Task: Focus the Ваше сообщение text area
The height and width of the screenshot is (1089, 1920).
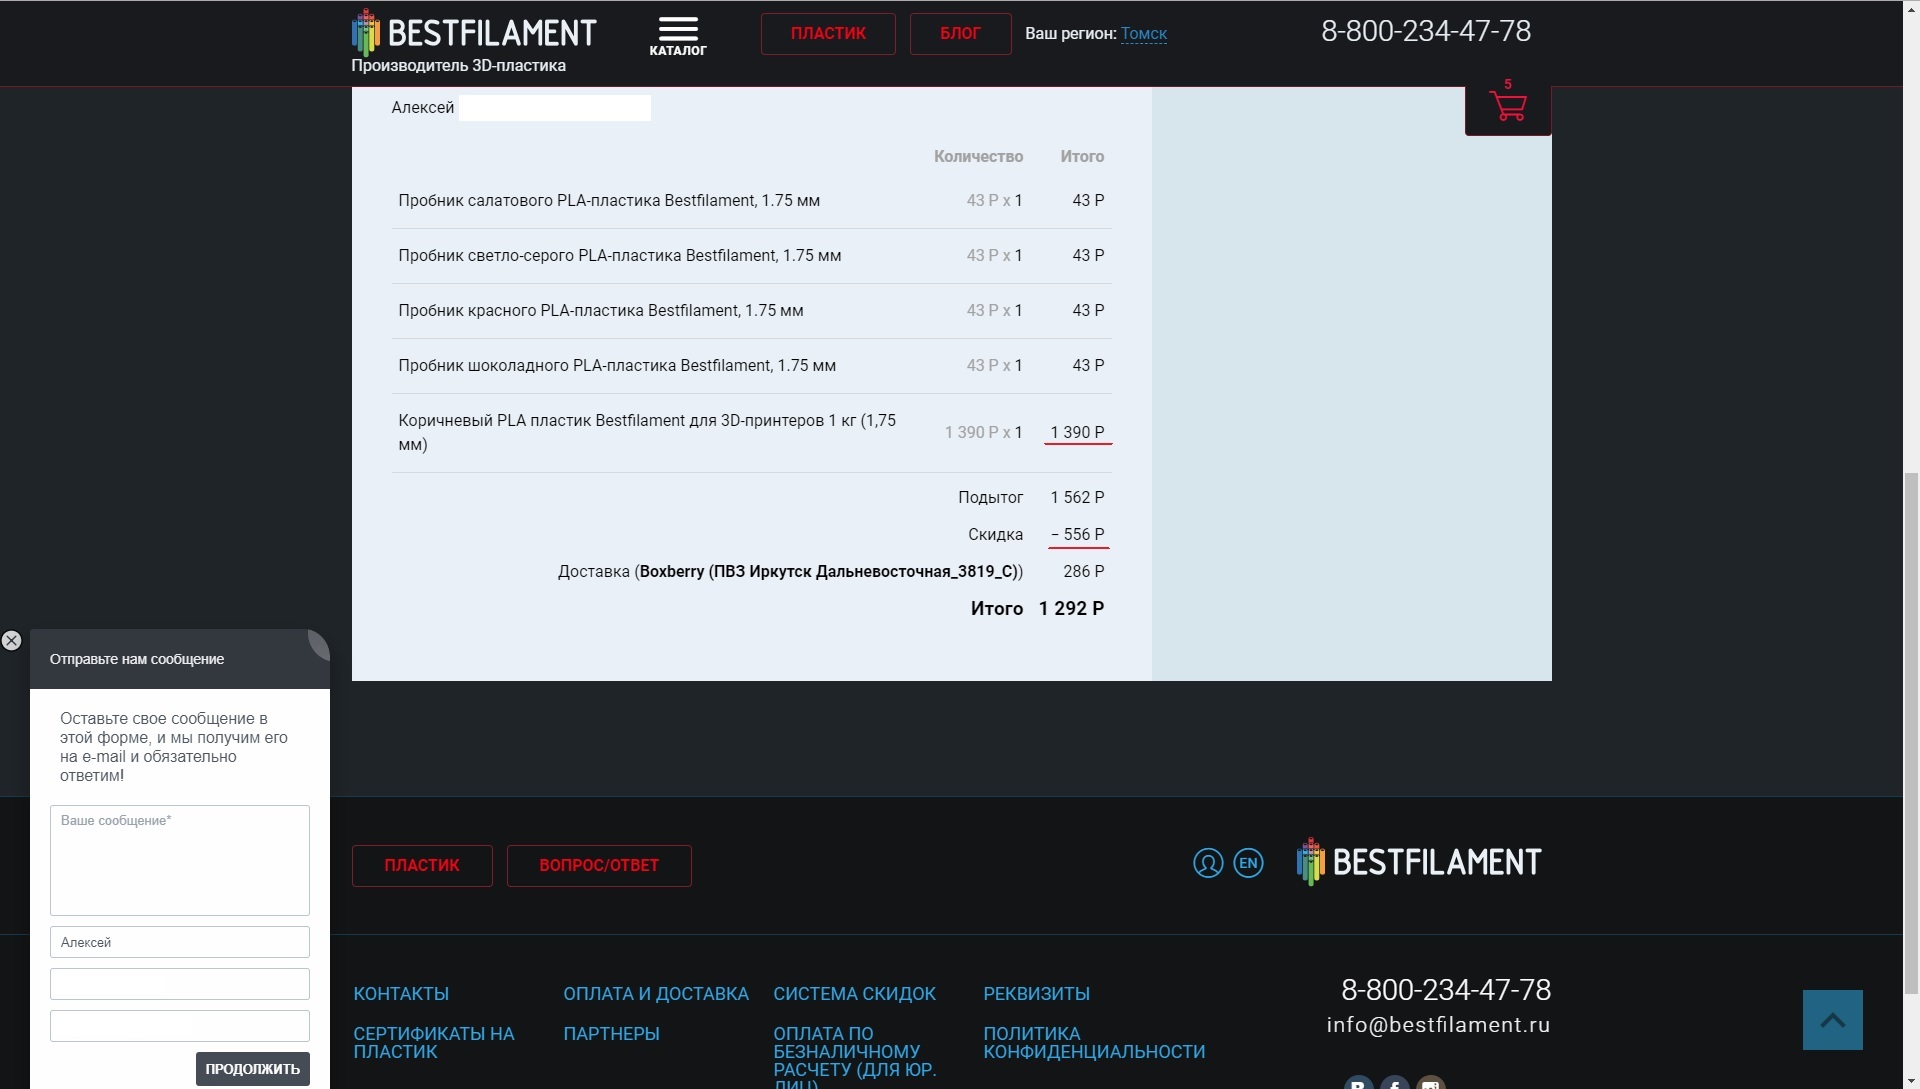Action: coord(180,860)
